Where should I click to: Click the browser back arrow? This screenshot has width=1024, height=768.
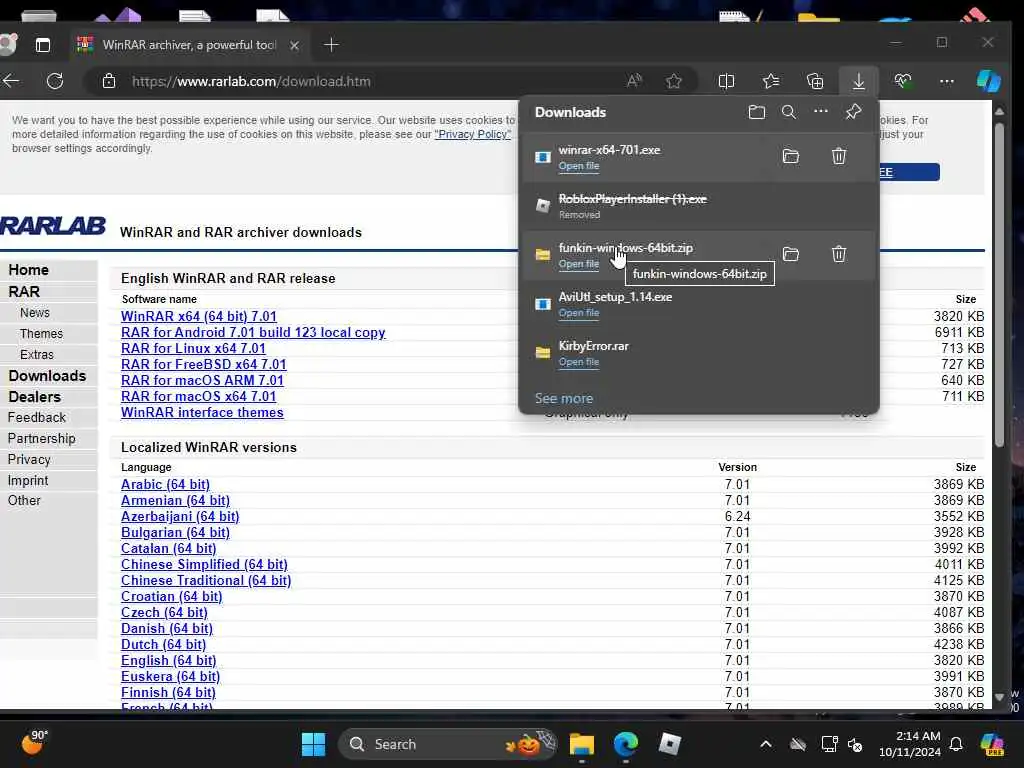point(11,81)
